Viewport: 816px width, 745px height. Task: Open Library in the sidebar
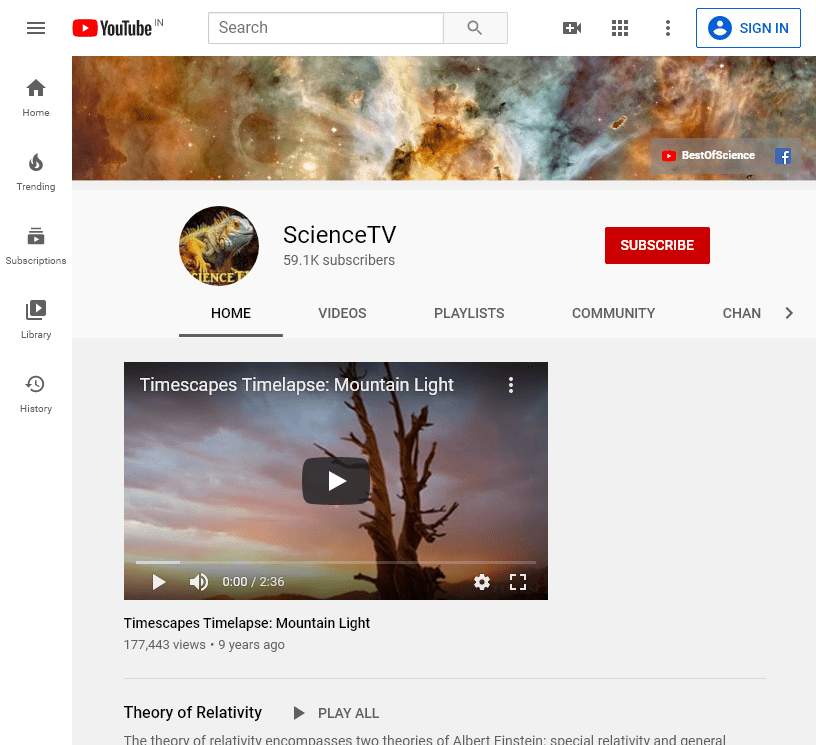[x=36, y=320]
